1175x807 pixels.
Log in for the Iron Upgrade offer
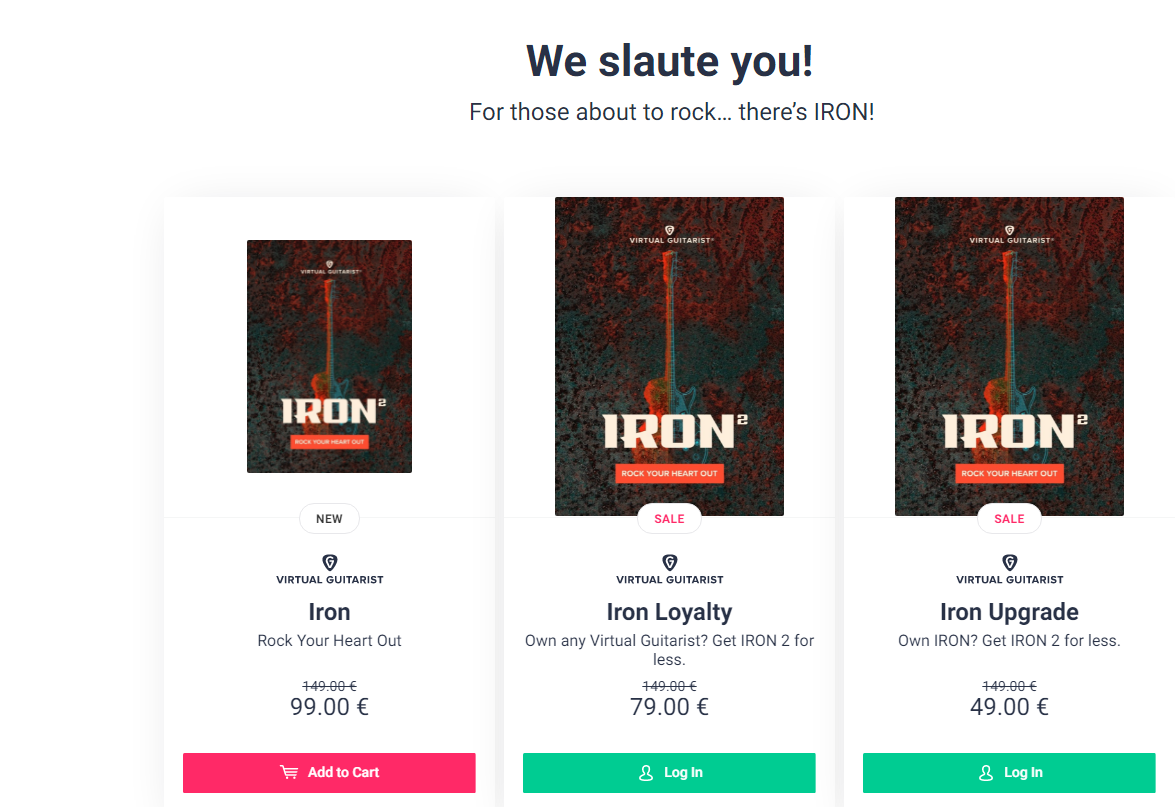pos(1009,772)
